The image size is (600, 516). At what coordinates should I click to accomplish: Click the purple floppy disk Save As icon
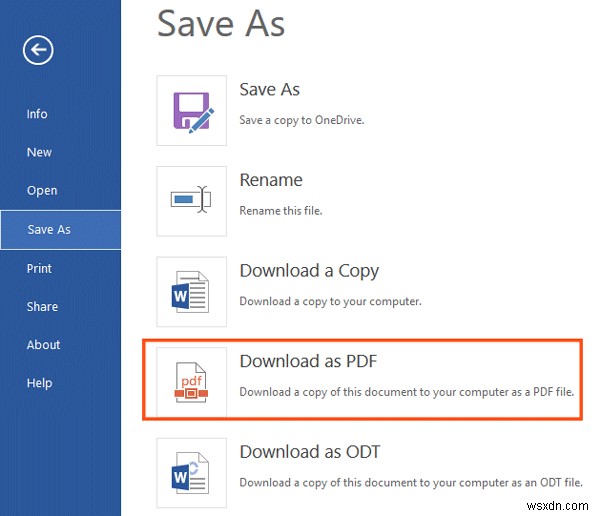click(192, 109)
